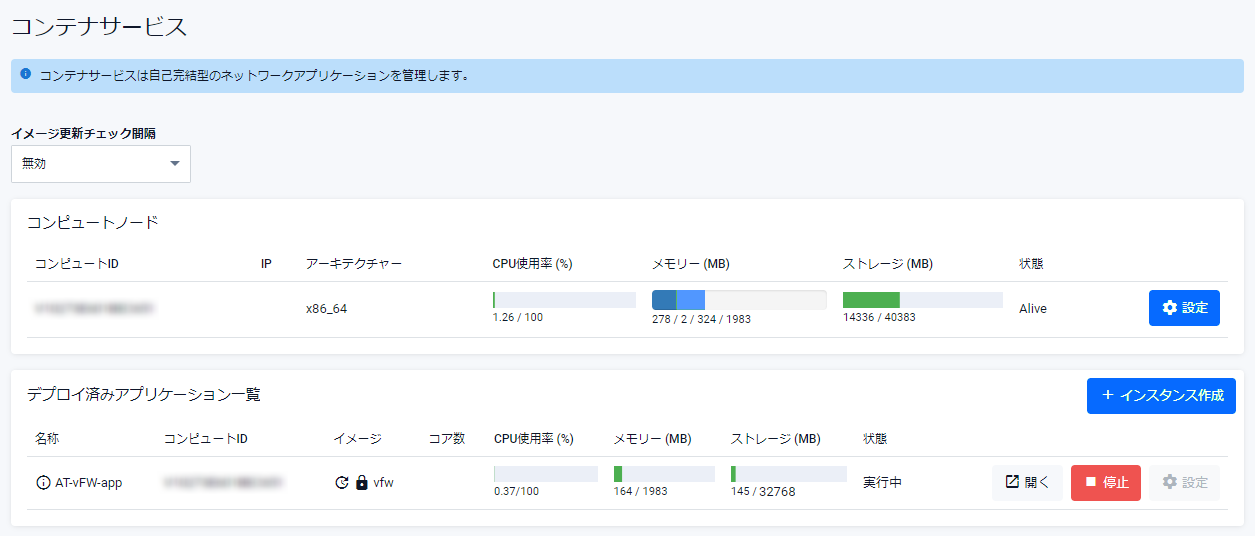Screen dimensions: 1255x536
Task: Click the compute node storage usage bar
Action: pos(922,300)
